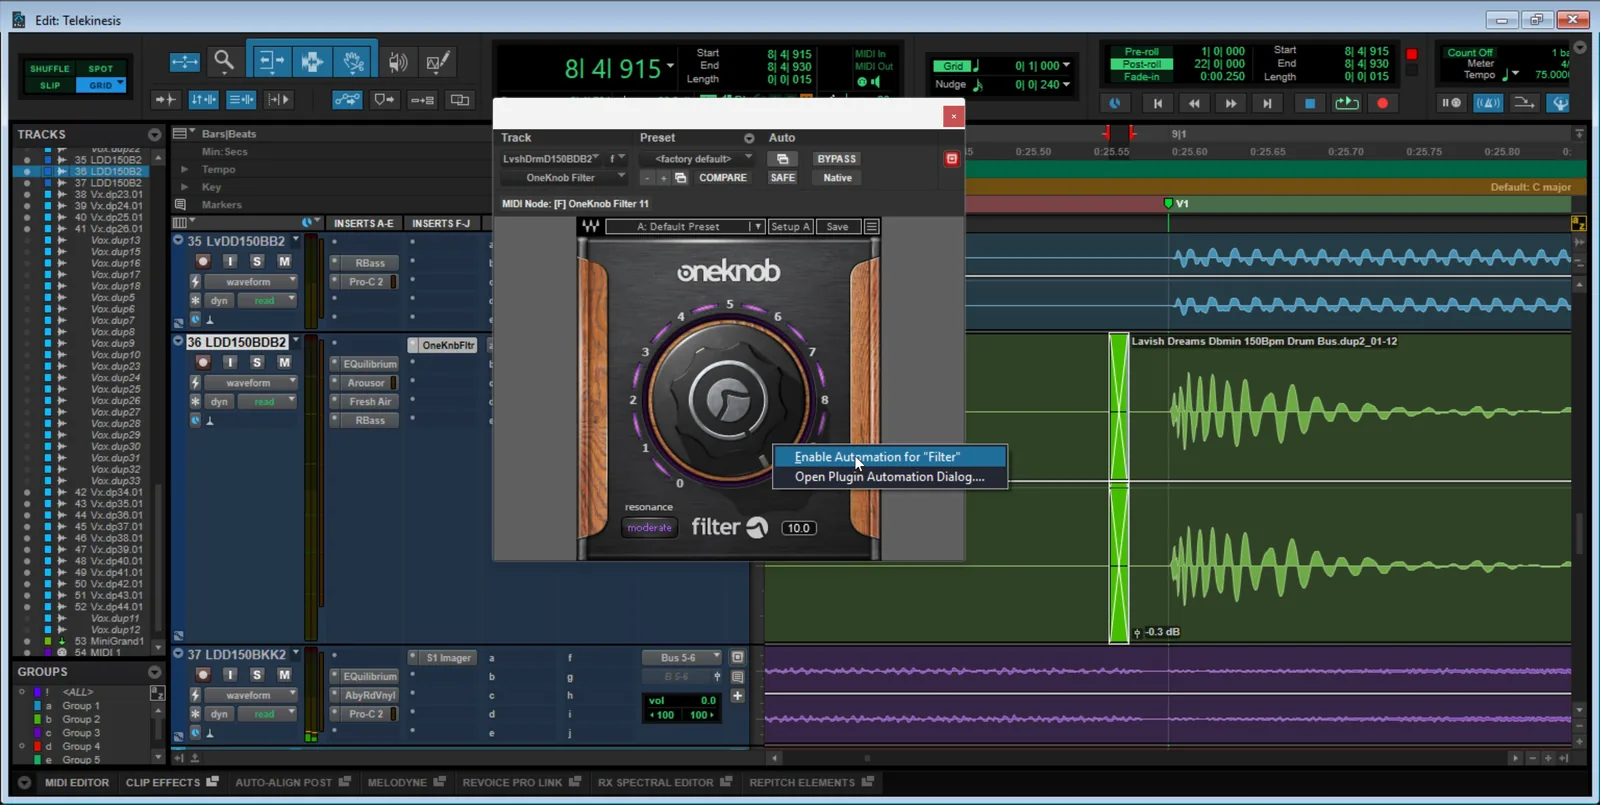Click the online sync clock button

[x=1115, y=103]
